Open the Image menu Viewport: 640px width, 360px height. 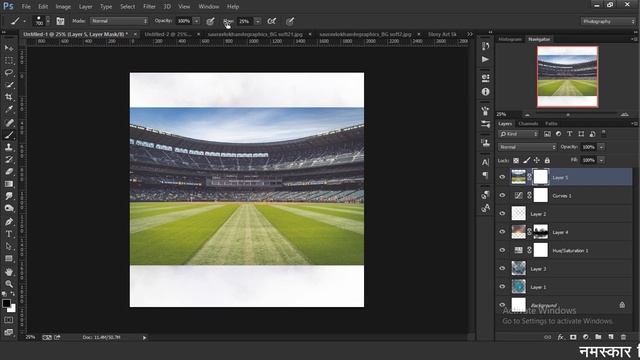pyautogui.click(x=63, y=7)
